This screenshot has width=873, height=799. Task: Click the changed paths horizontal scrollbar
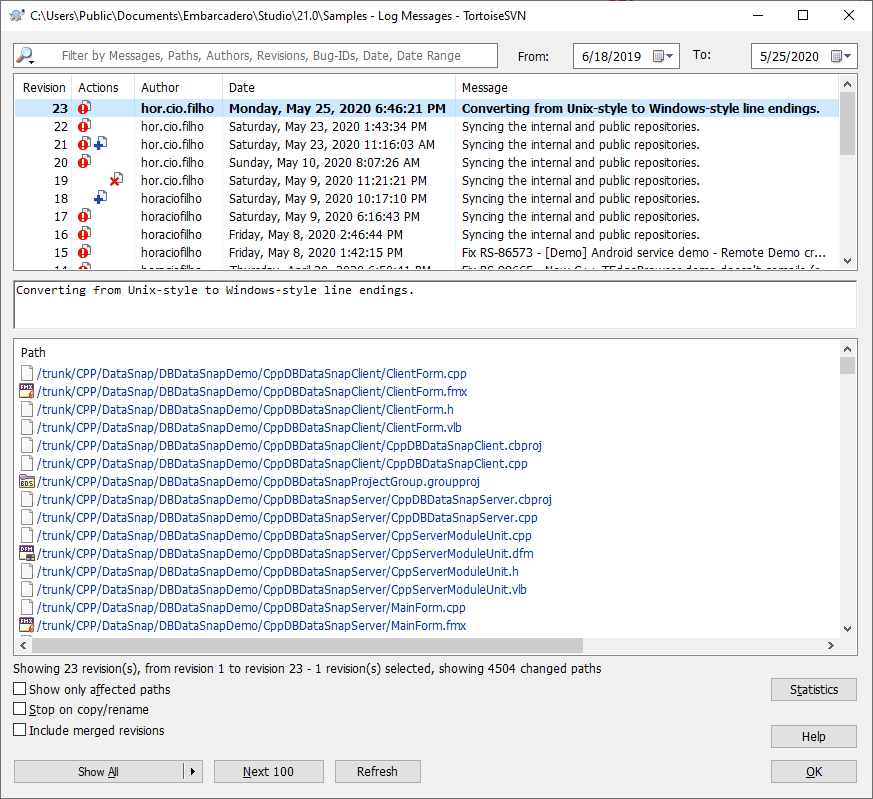pos(300,646)
